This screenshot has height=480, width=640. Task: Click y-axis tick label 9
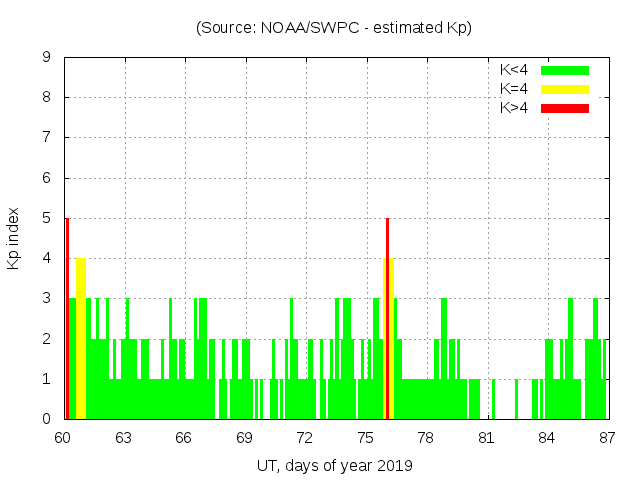pyautogui.click(x=47, y=57)
